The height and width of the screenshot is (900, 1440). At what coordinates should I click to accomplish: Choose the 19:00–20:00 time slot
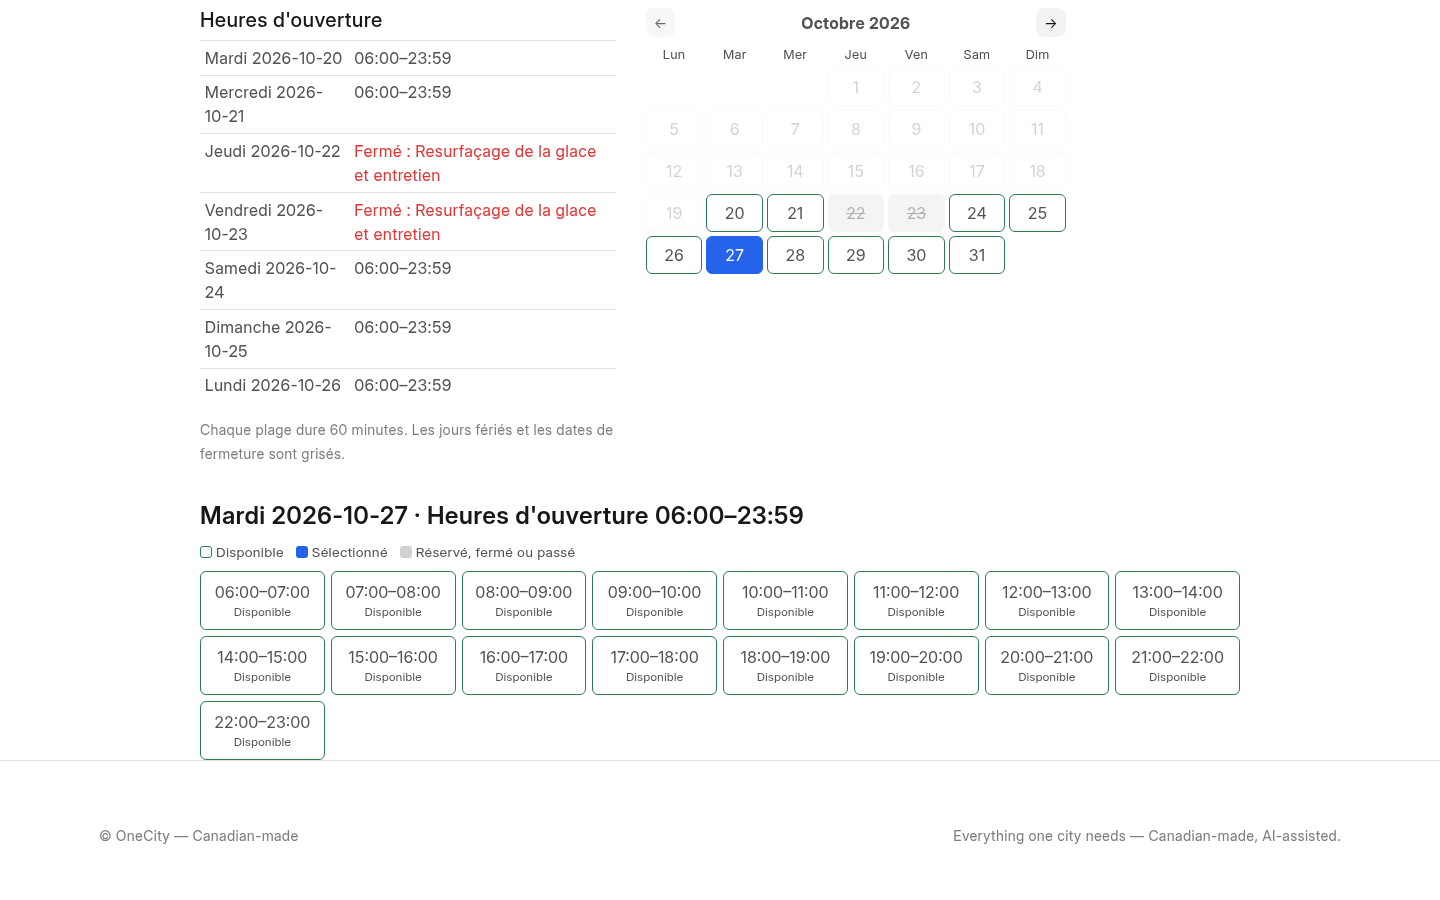(916, 665)
